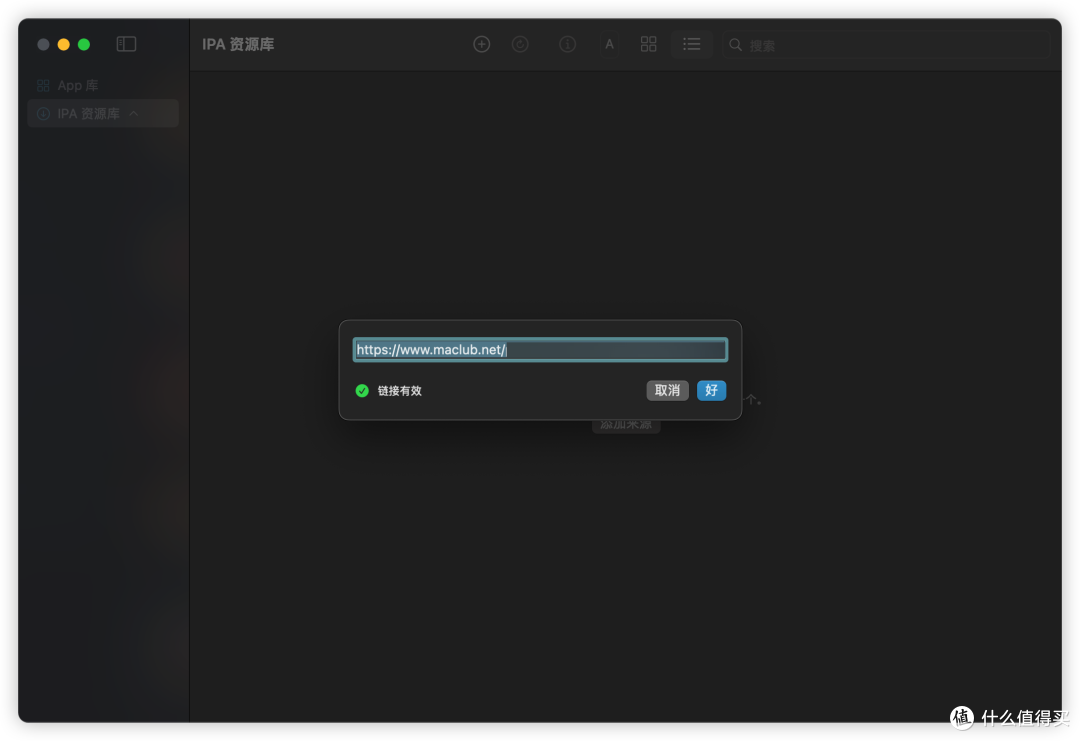Viewport: 1080px width, 741px height.
Task: Toggle the sidebar panel icon
Action: point(126,44)
